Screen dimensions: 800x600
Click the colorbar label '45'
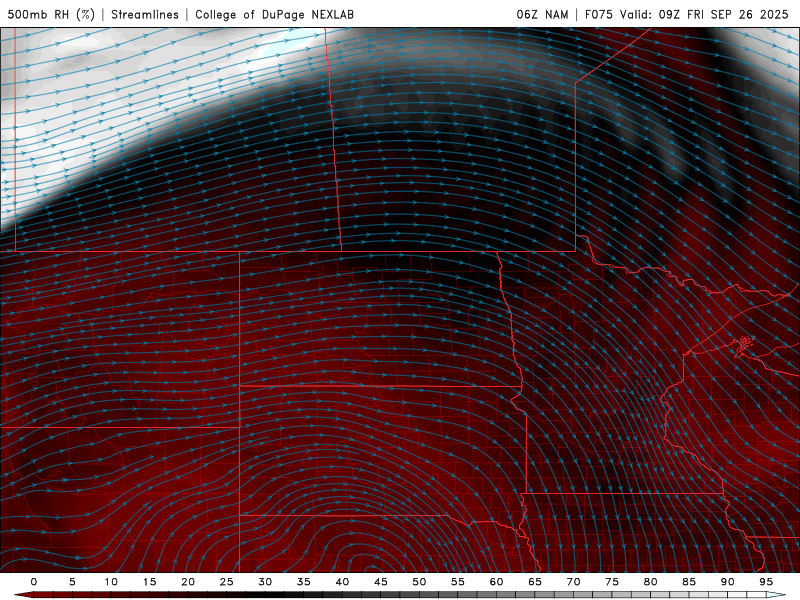pyautogui.click(x=381, y=582)
